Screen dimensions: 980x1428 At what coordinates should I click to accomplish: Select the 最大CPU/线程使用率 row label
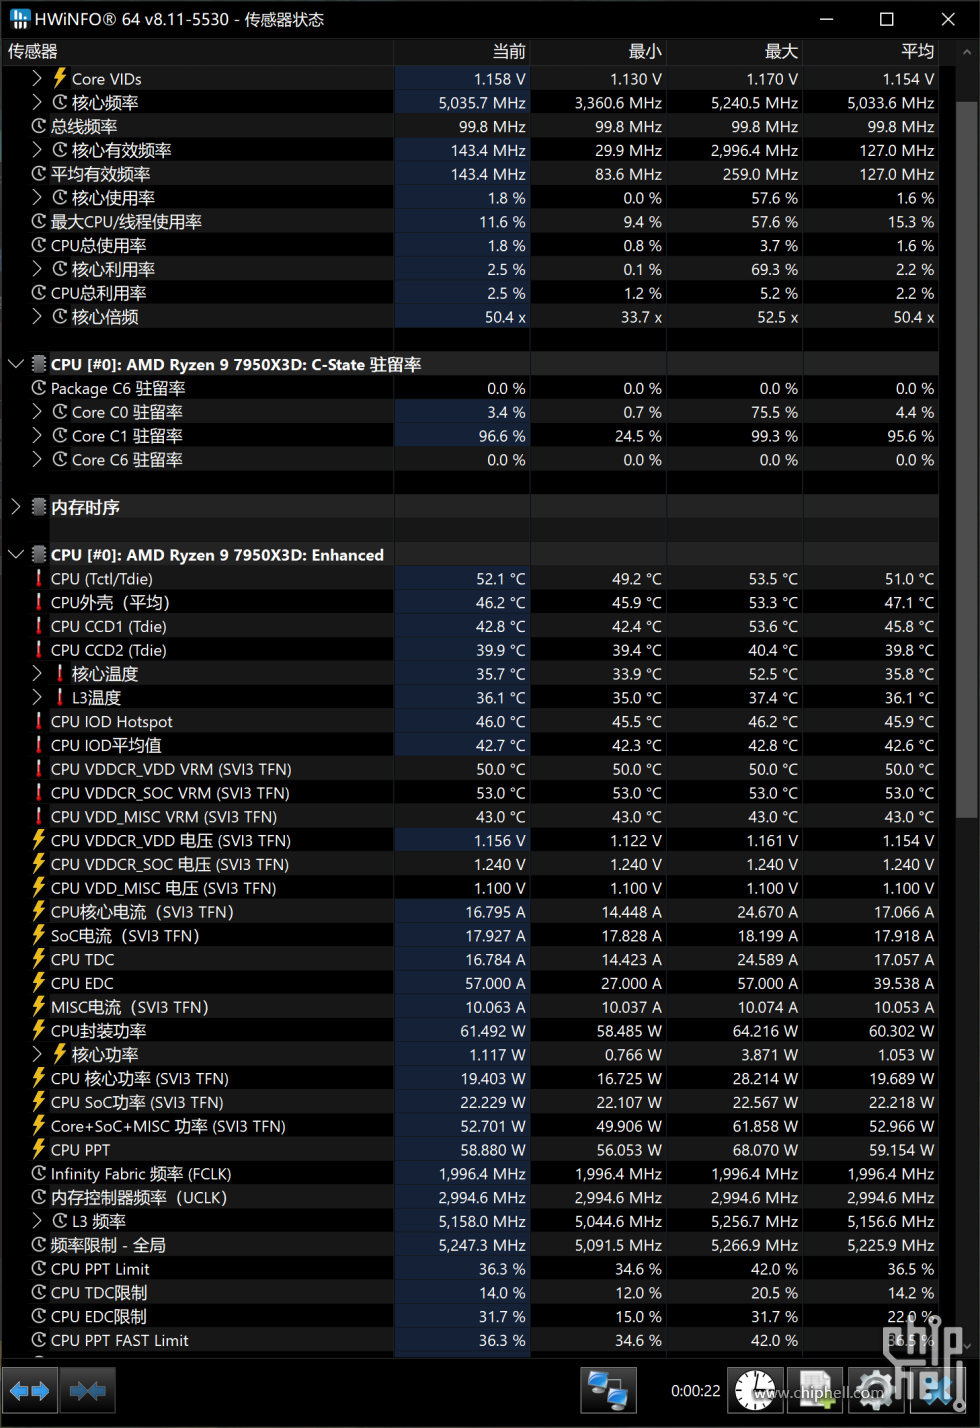(126, 222)
